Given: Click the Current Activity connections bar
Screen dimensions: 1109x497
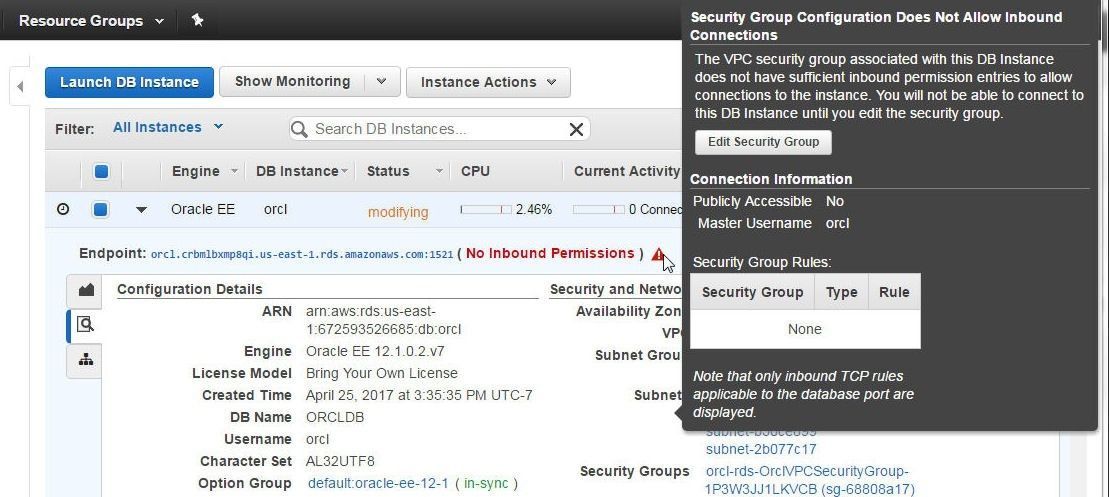Looking at the screenshot, I should pyautogui.click(x=598, y=209).
